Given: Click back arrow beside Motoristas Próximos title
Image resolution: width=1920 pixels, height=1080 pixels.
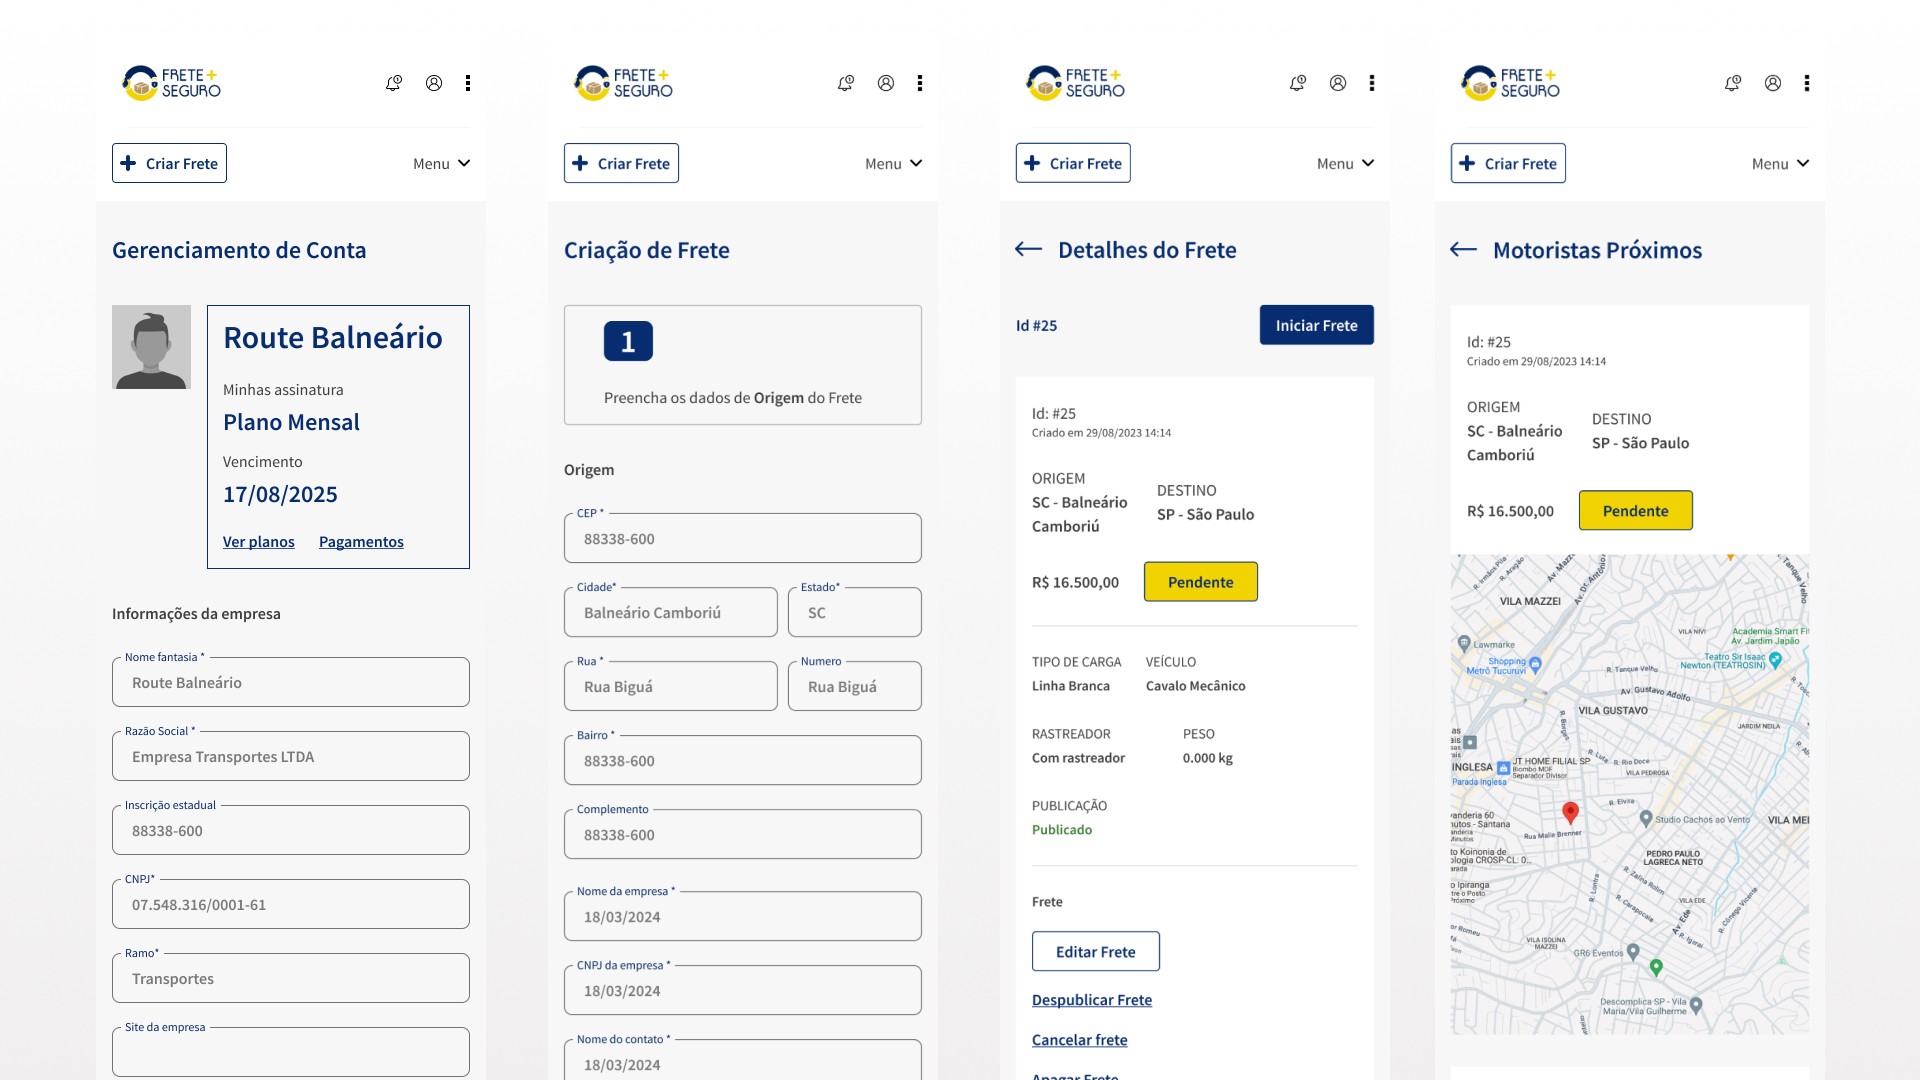Looking at the screenshot, I should 1463,249.
